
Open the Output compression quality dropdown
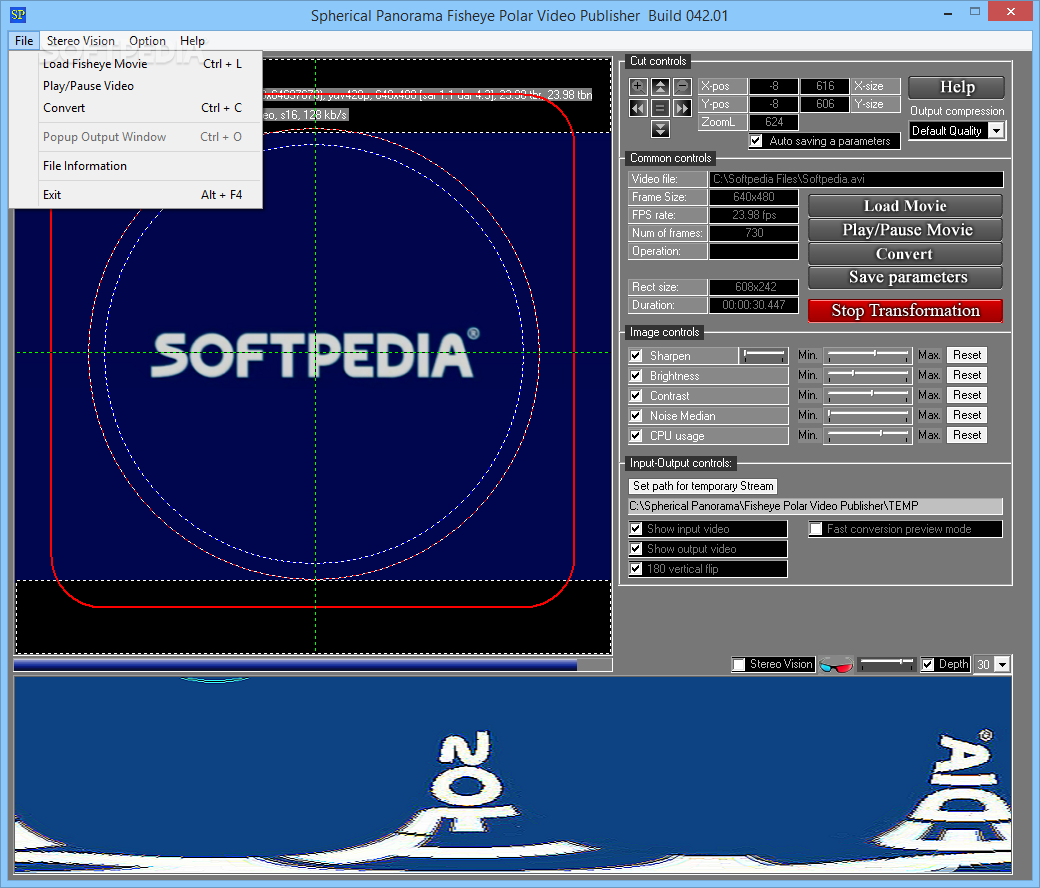coord(996,131)
